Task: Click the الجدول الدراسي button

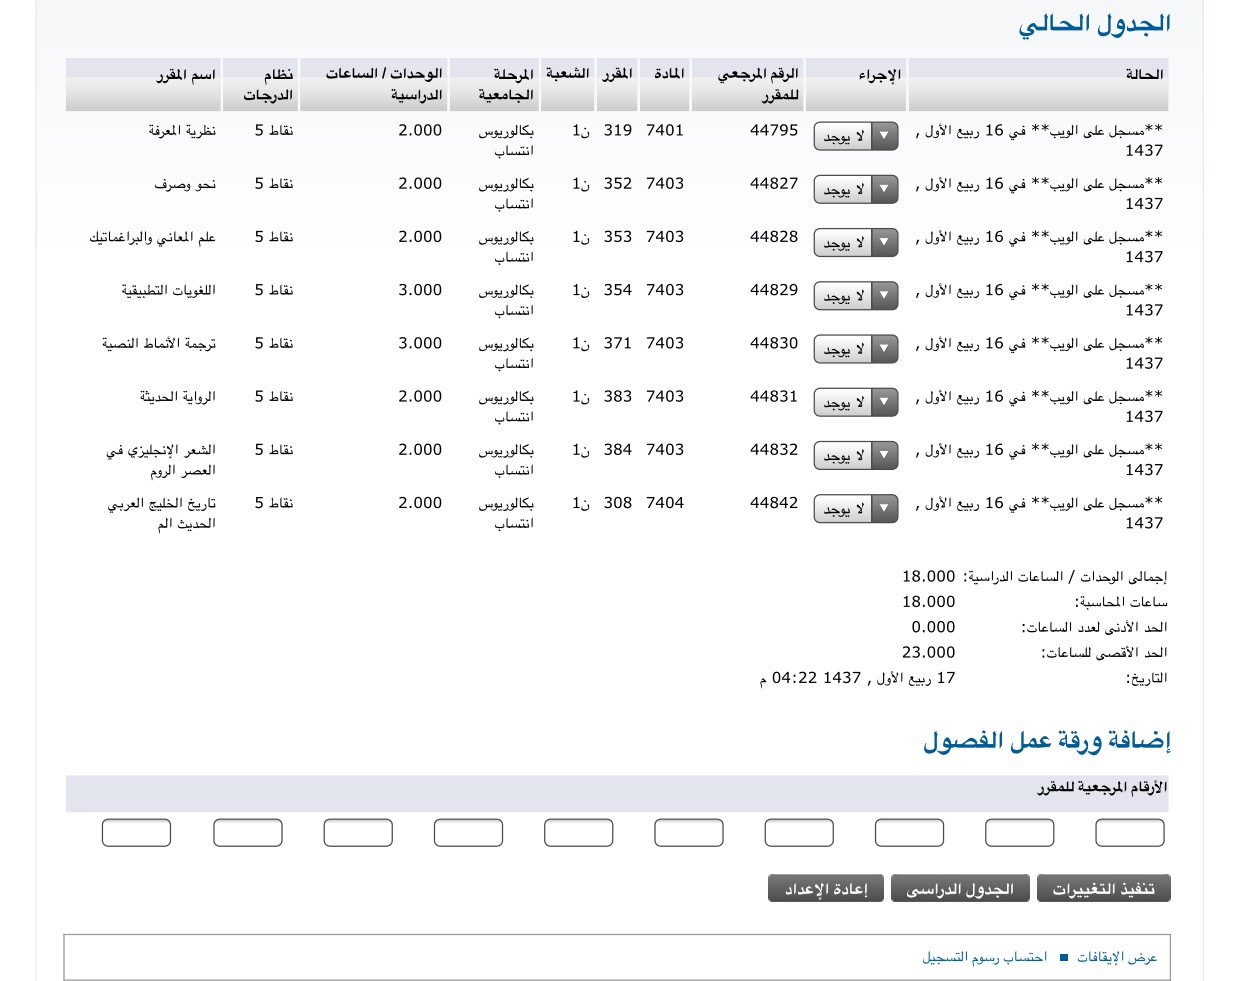Action: point(960,889)
